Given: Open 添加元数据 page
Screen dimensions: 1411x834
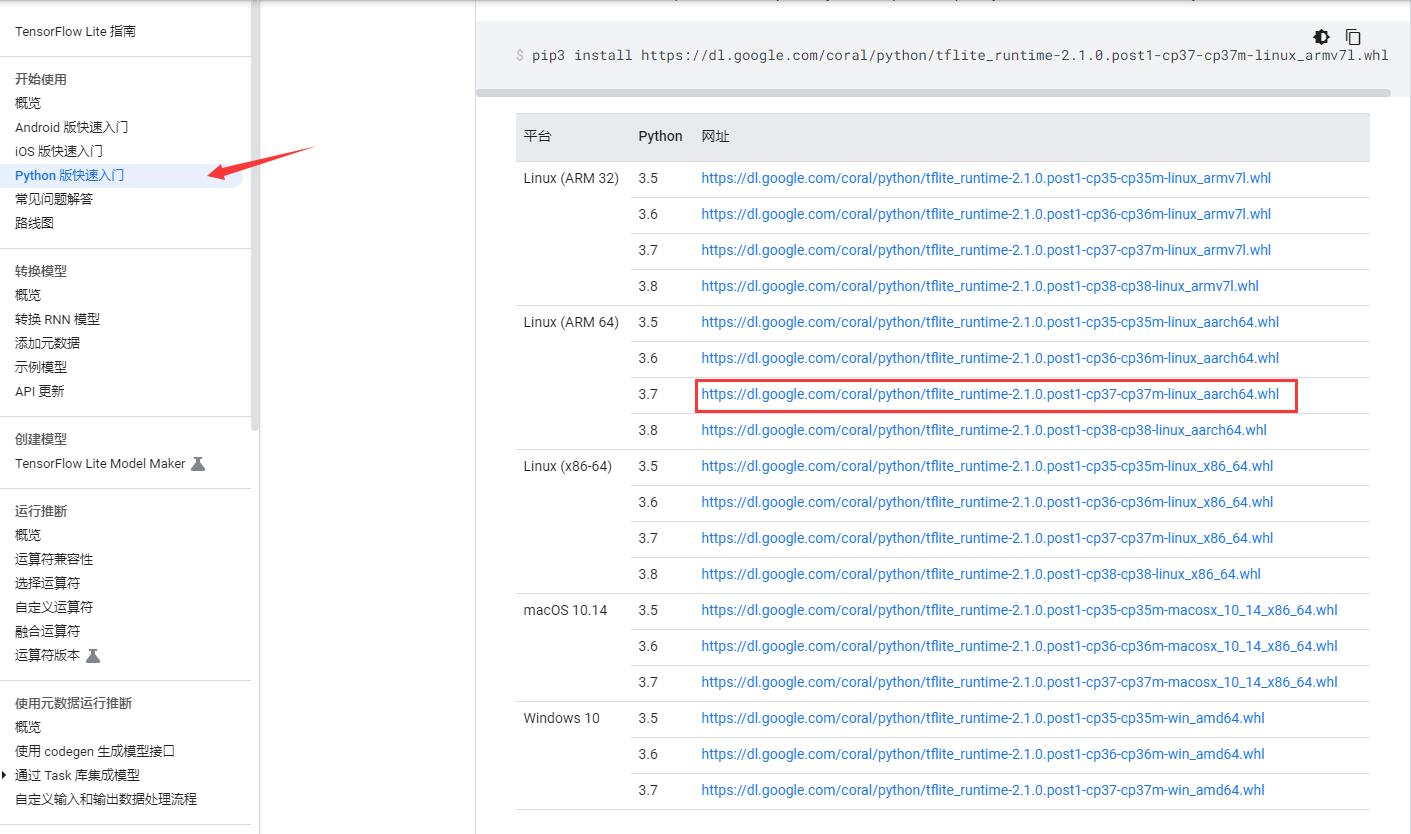Looking at the screenshot, I should 47,343.
